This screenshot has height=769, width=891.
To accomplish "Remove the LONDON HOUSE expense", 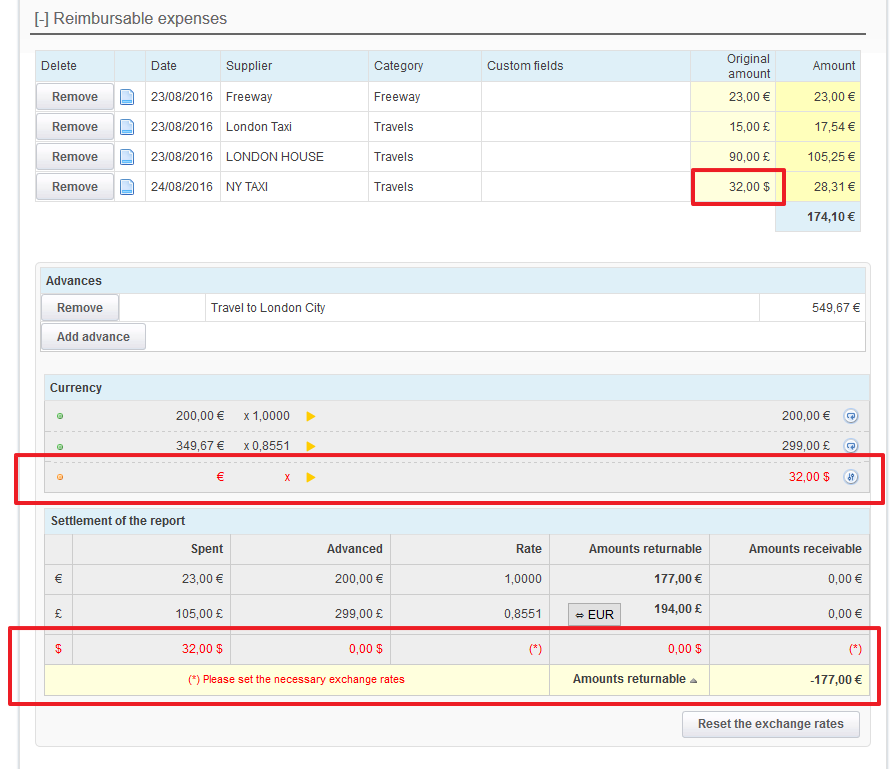I will [75, 157].
